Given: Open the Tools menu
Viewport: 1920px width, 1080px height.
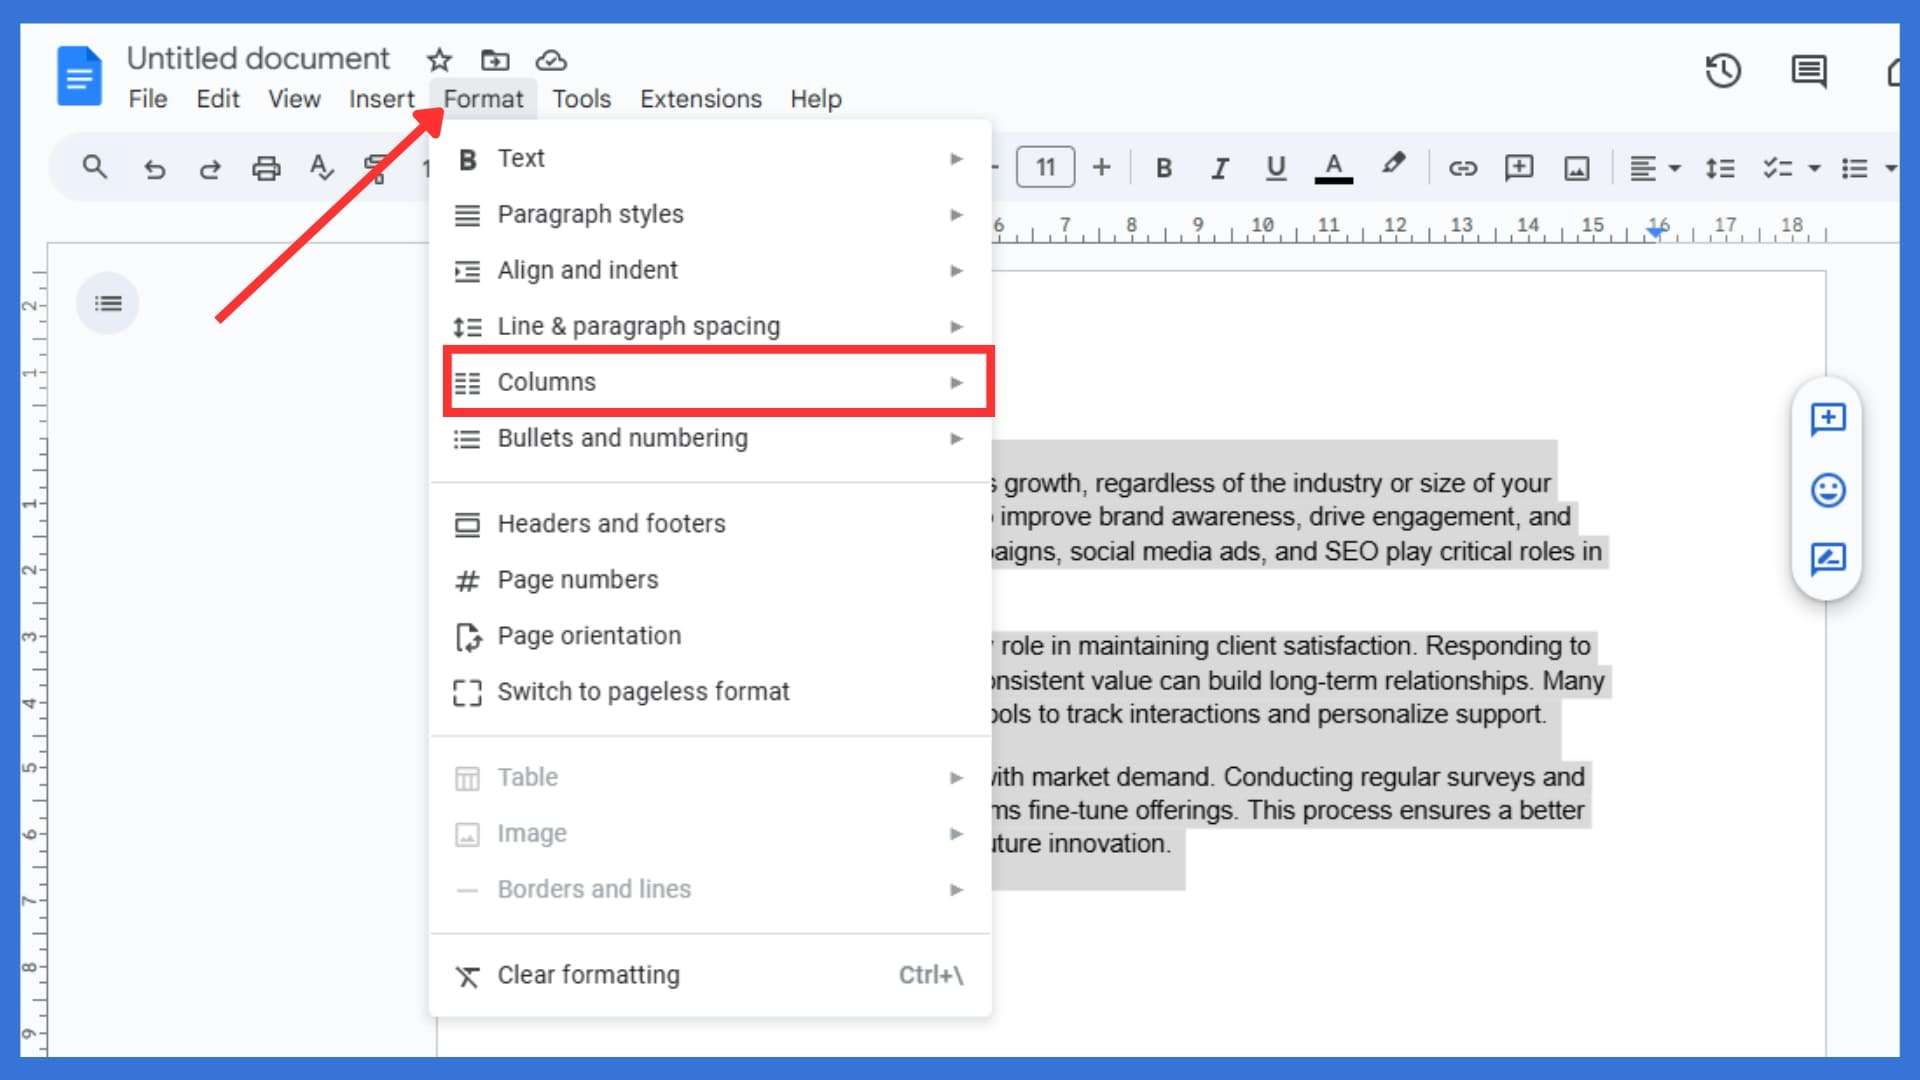Looking at the screenshot, I should click(x=581, y=99).
